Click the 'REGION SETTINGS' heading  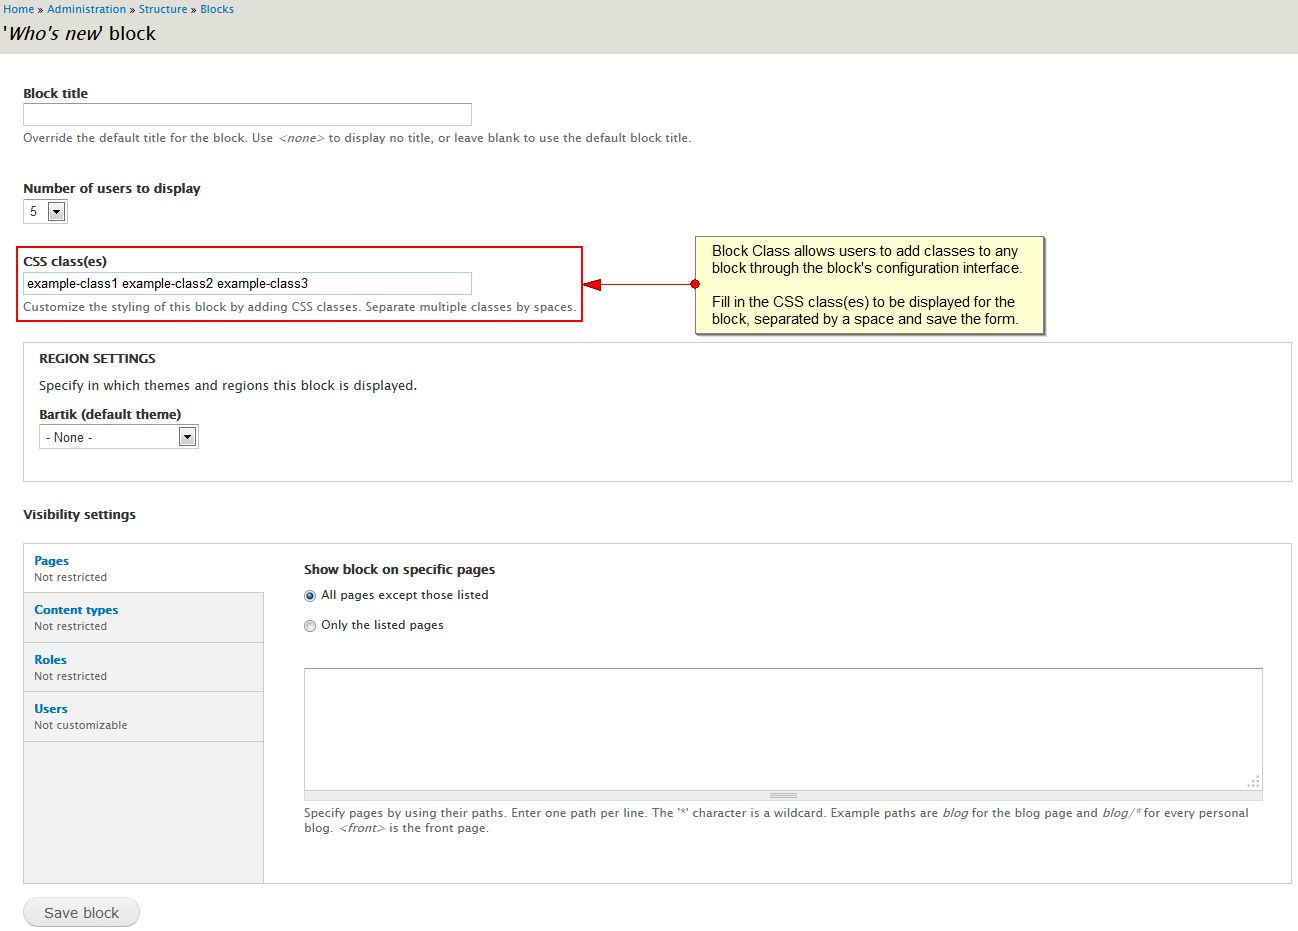(x=97, y=358)
